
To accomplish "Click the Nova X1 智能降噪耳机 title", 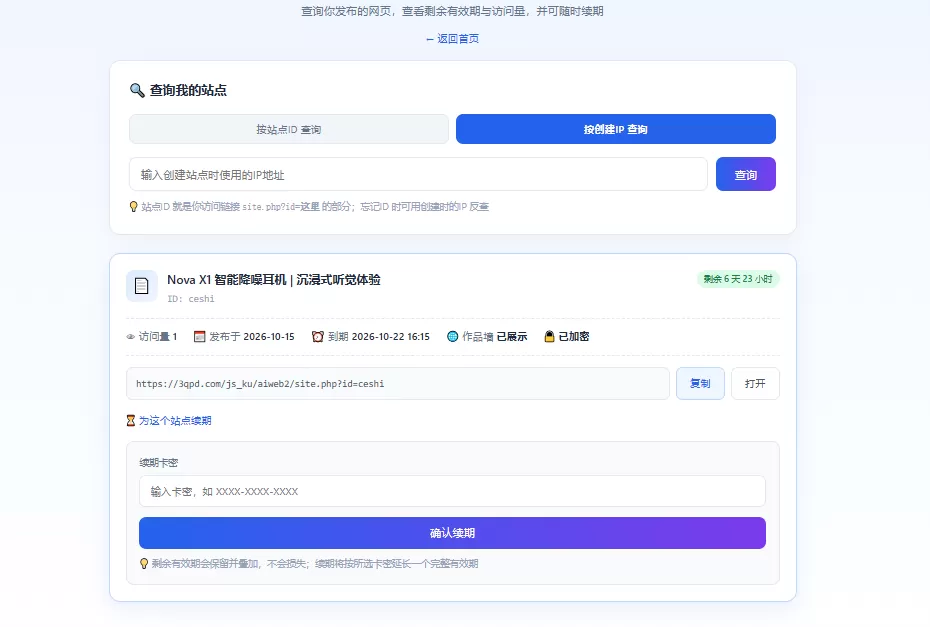I will 274,279.
